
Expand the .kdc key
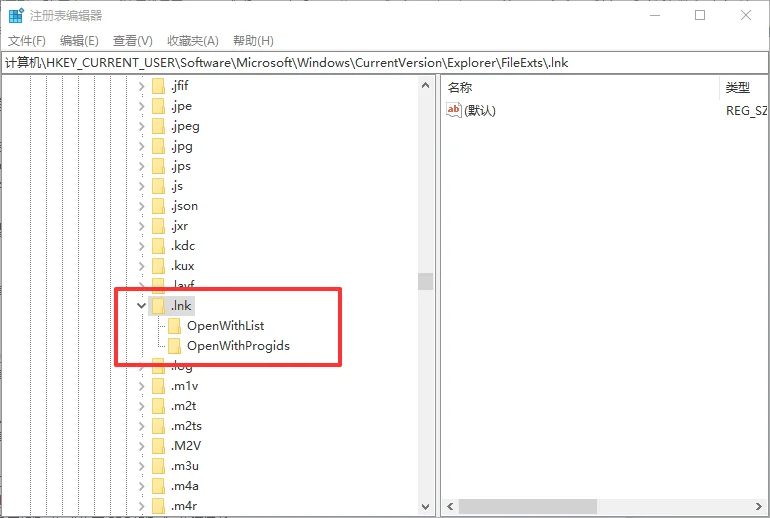[x=141, y=246]
